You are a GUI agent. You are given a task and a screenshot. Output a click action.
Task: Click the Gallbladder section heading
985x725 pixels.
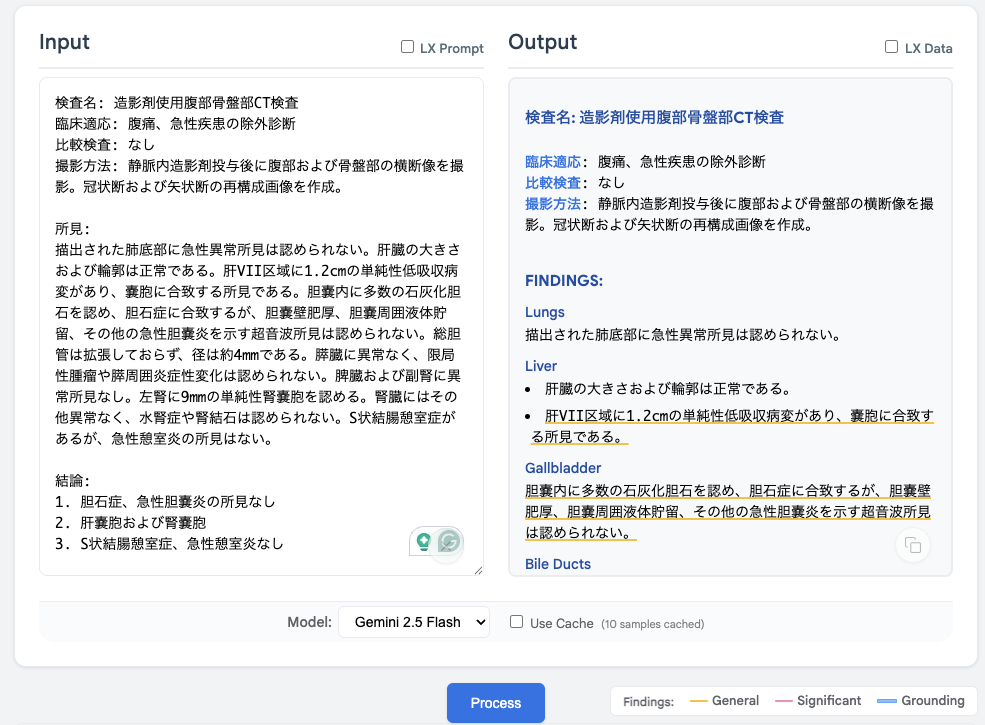coord(563,468)
